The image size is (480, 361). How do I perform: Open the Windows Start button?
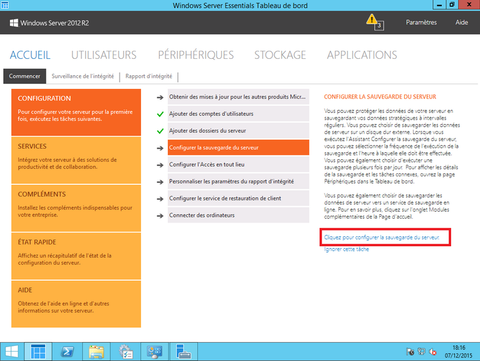[x=12, y=351]
